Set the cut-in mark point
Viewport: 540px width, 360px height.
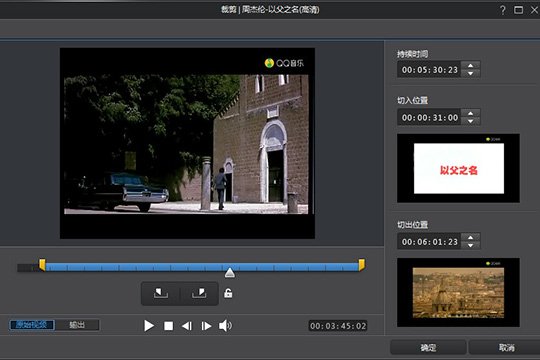pos(161,294)
